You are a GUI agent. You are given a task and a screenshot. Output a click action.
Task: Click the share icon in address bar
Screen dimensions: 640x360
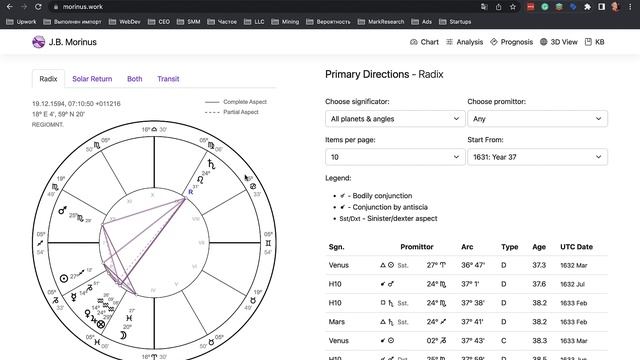(498, 7)
